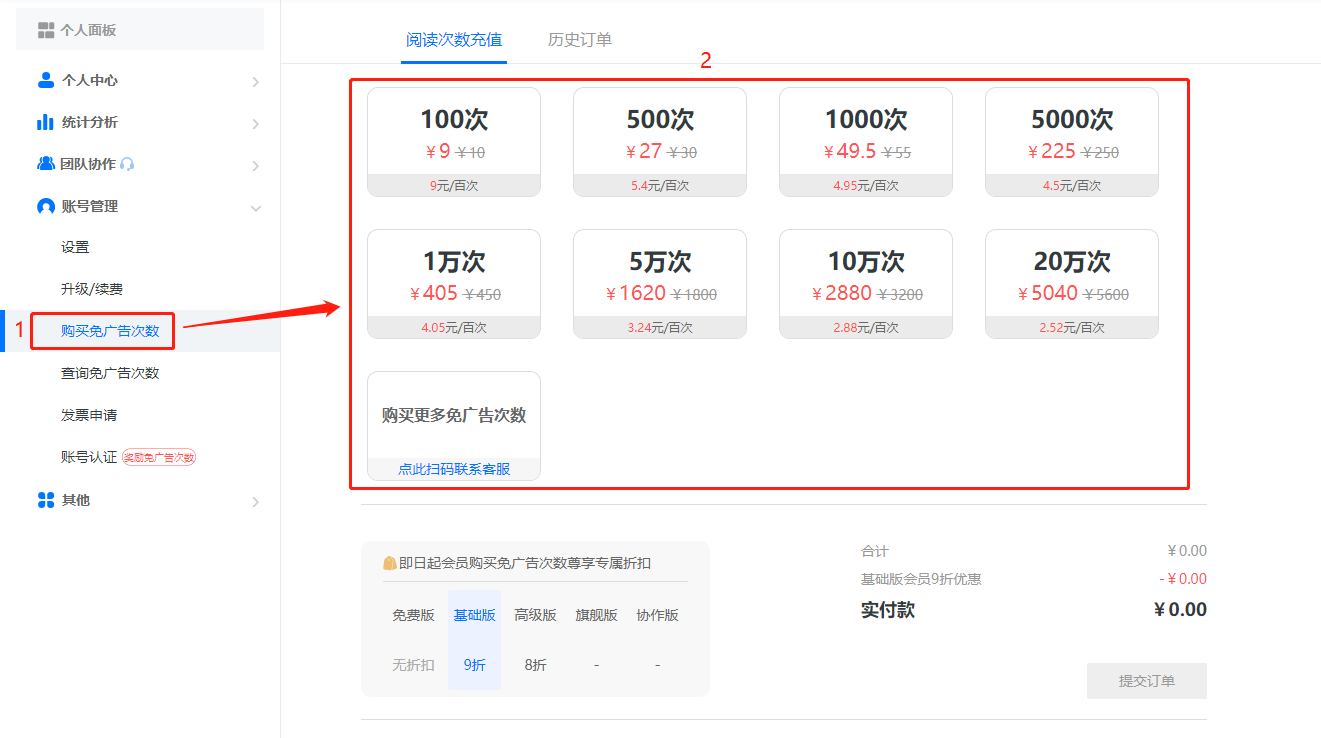Click the bag icon in membership discount notice

390,563
